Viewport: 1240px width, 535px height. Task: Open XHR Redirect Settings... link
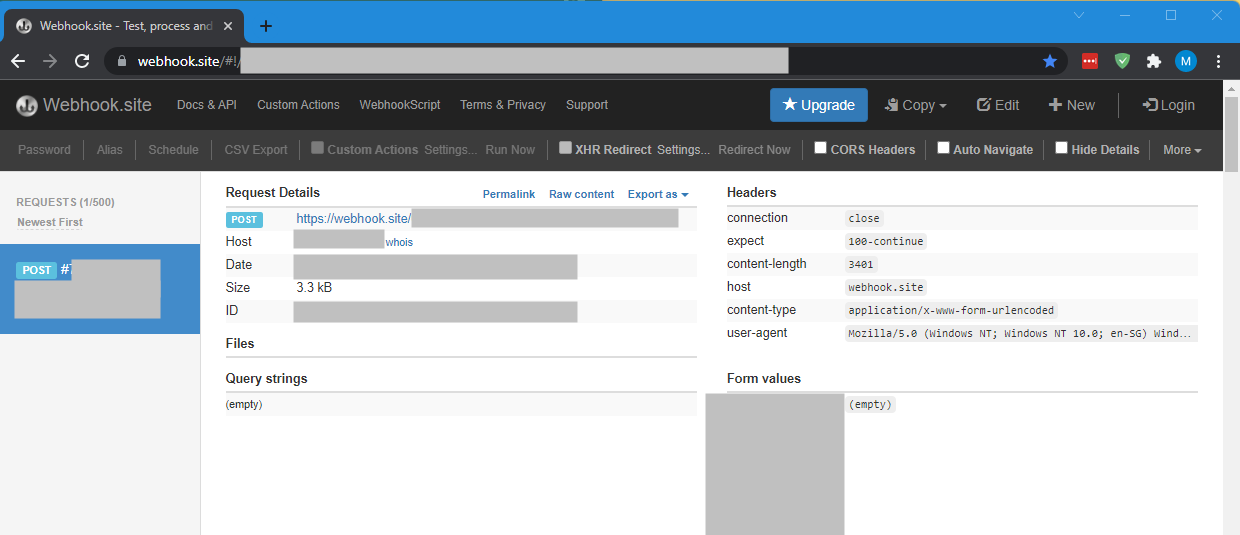(684, 150)
